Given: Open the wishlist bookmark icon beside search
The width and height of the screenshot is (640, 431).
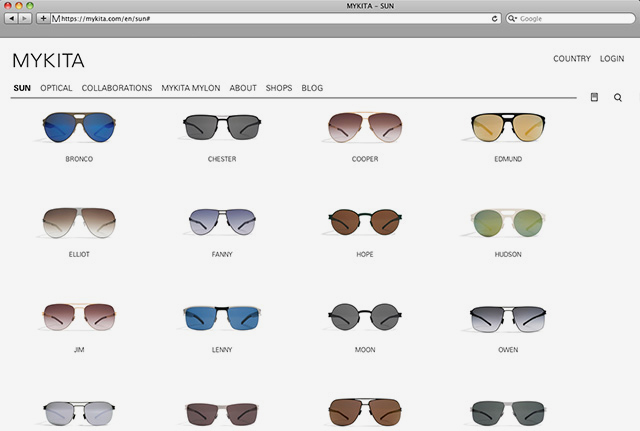Looking at the screenshot, I should (x=594, y=98).
